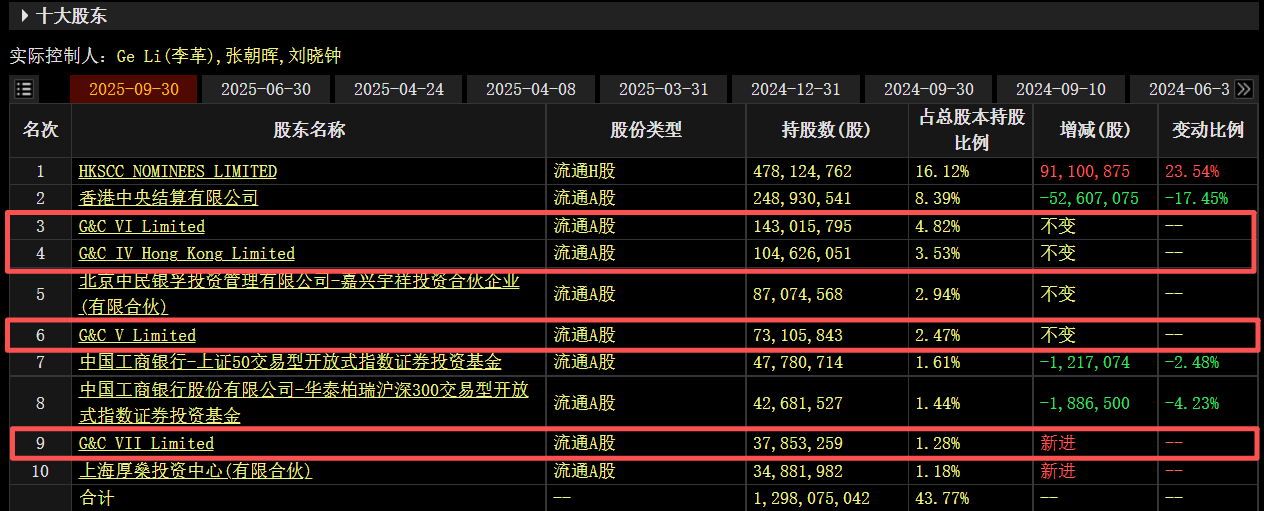The width and height of the screenshot is (1264, 511).
Task: Click the 变动比例 column header
Action: click(x=1208, y=130)
